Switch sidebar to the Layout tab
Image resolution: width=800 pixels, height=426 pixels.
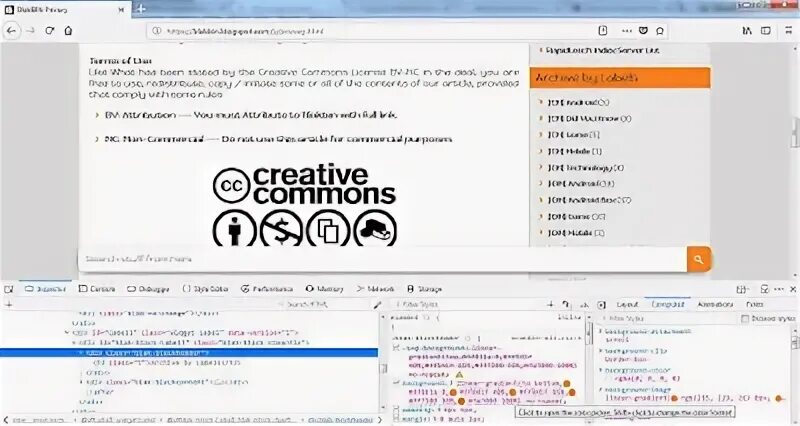pos(627,305)
